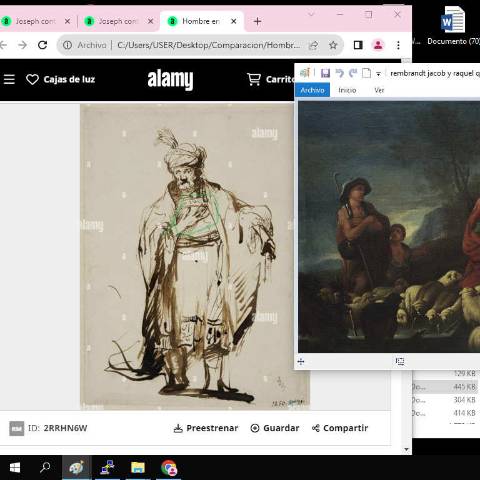Select the 445 KB file row
The width and height of the screenshot is (480, 480).
(446, 387)
